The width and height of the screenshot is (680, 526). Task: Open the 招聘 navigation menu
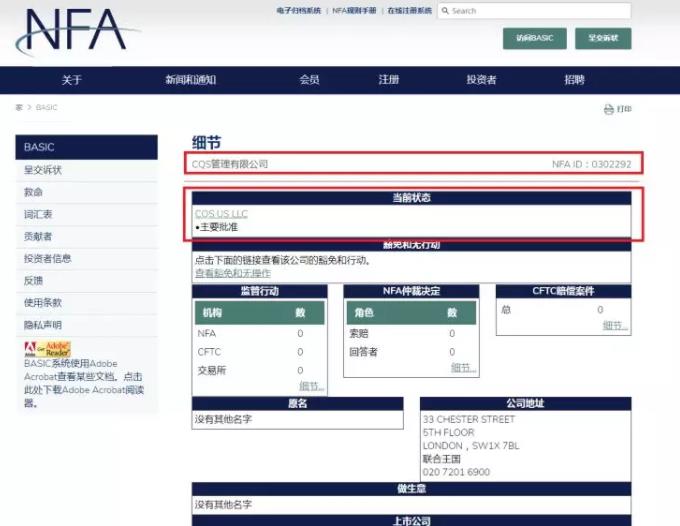click(574, 80)
